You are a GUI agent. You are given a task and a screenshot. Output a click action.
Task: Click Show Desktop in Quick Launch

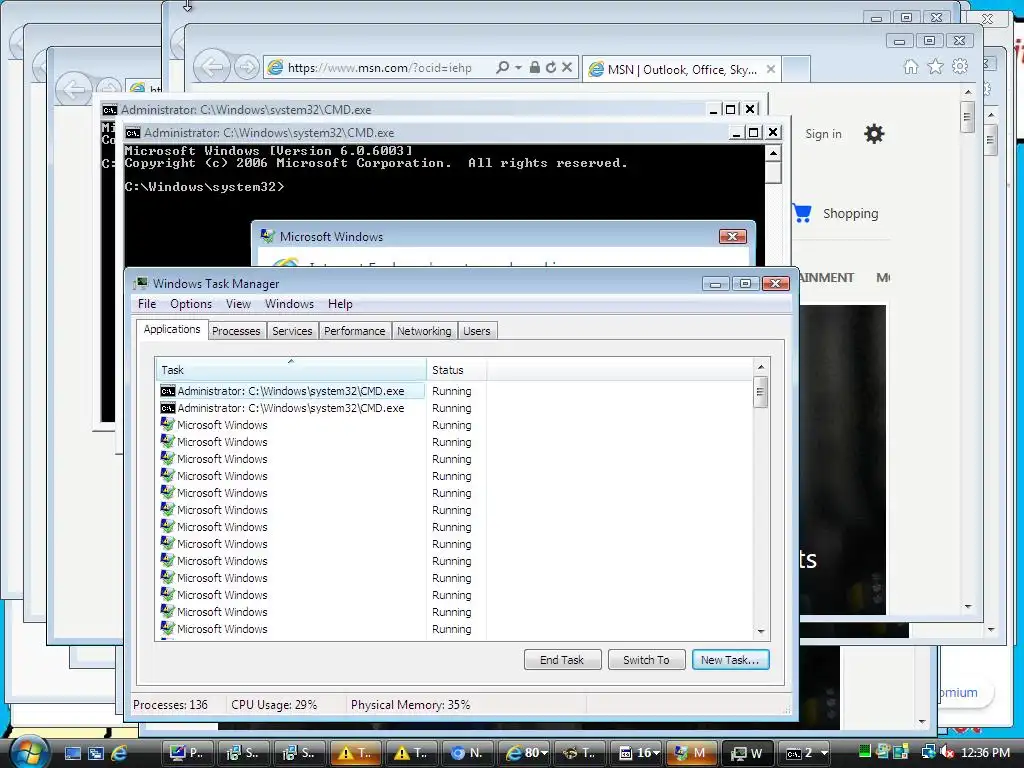[72, 753]
